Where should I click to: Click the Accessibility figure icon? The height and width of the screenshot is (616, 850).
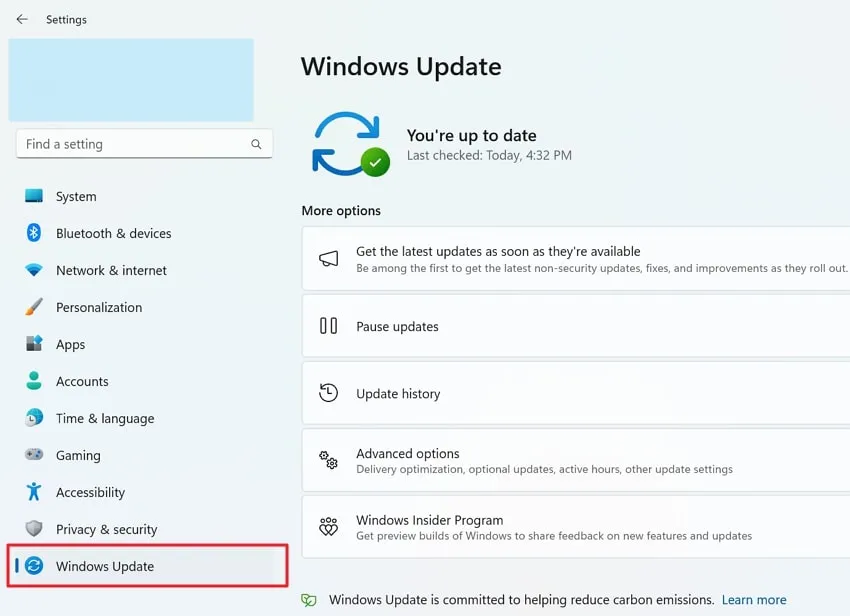click(x=34, y=491)
